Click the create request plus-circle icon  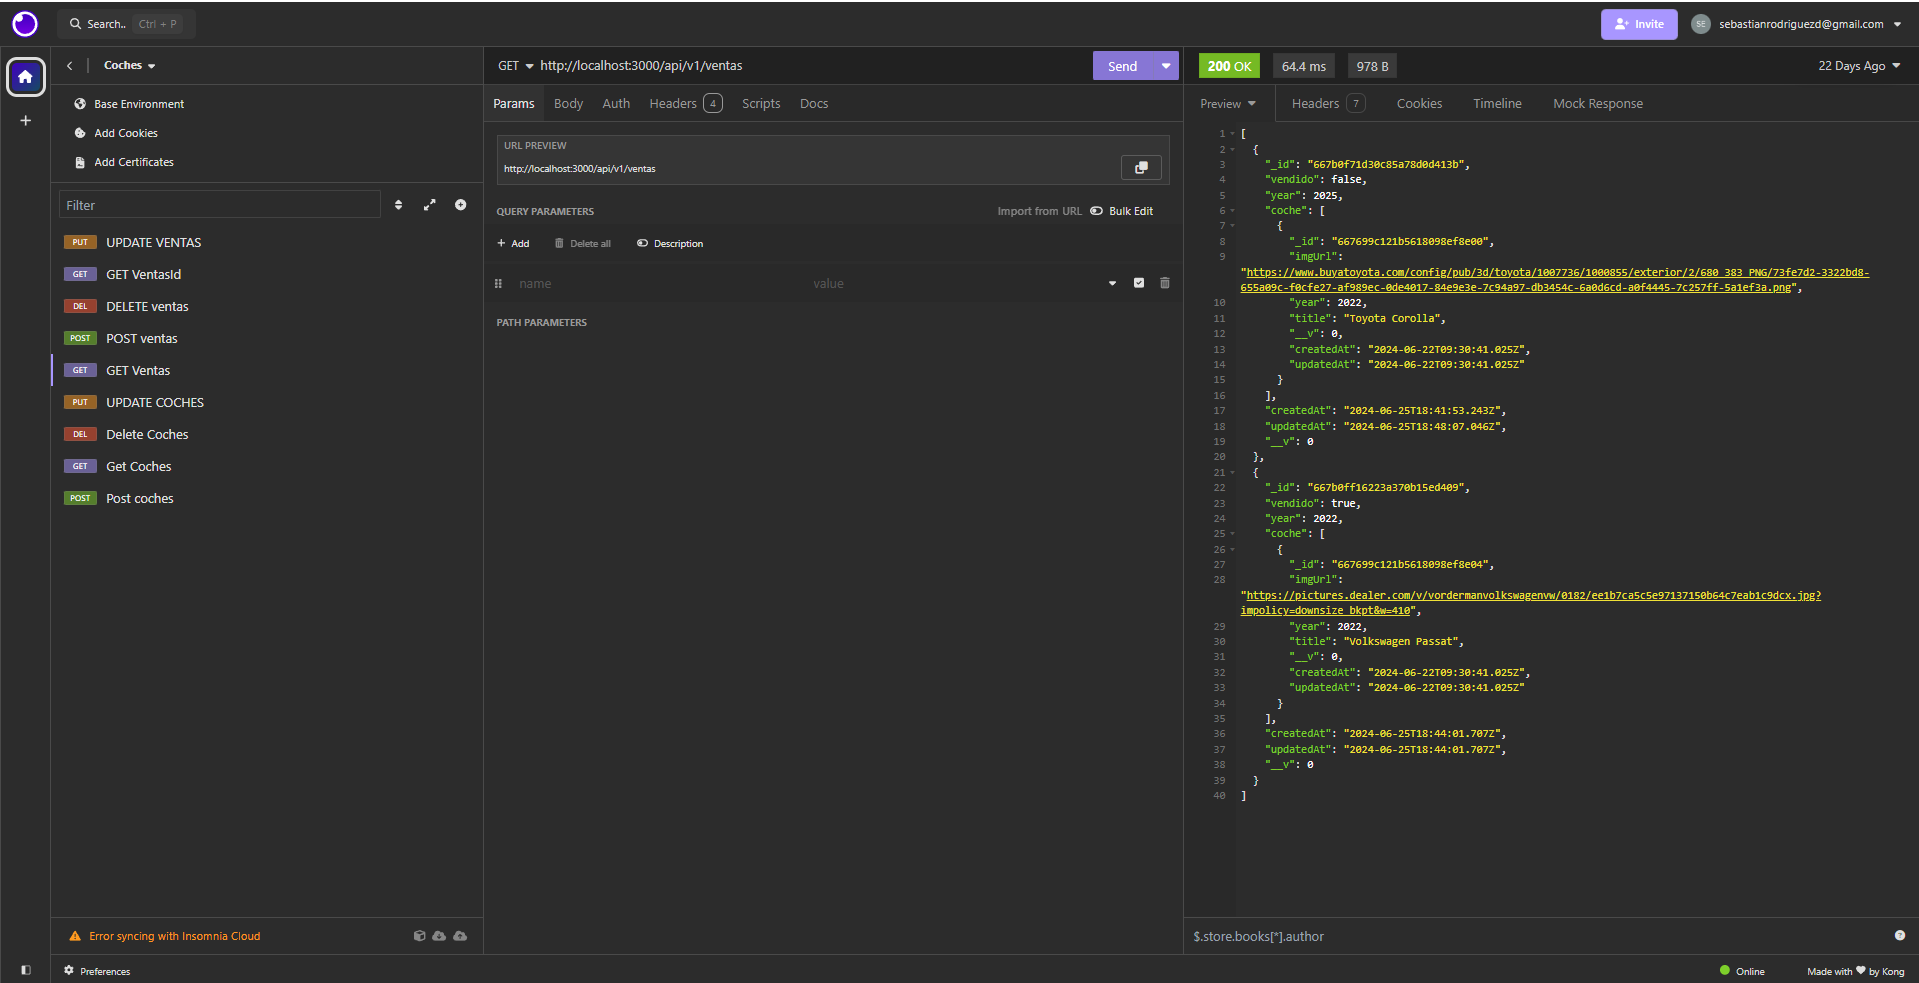461,205
